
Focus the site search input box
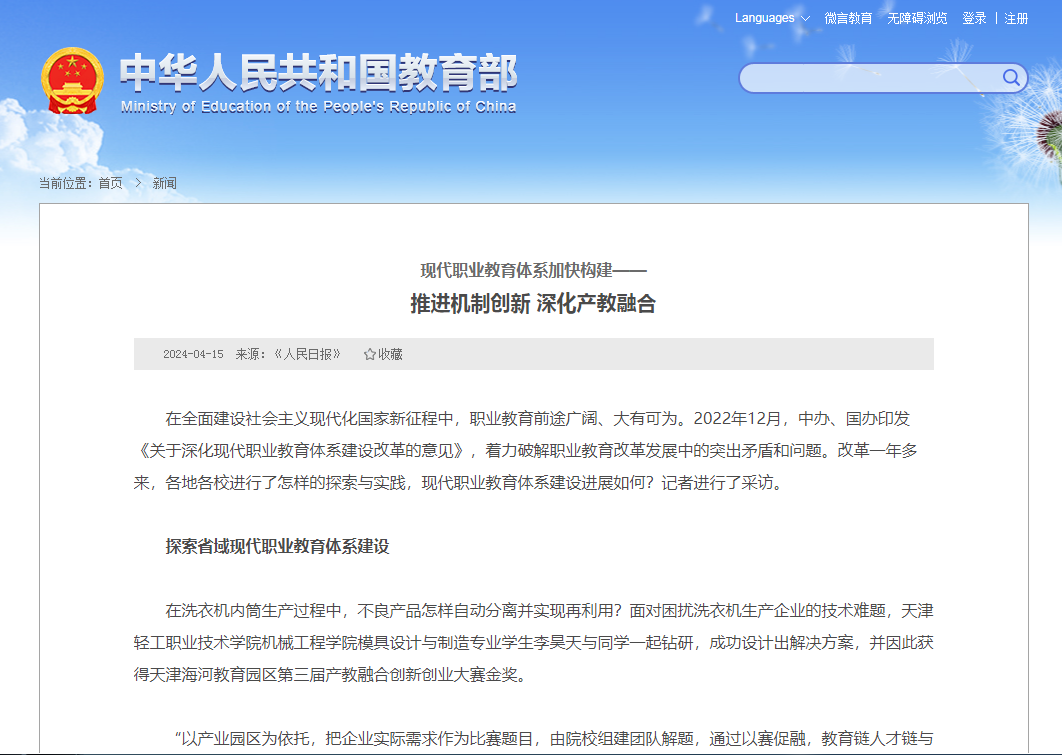point(870,78)
